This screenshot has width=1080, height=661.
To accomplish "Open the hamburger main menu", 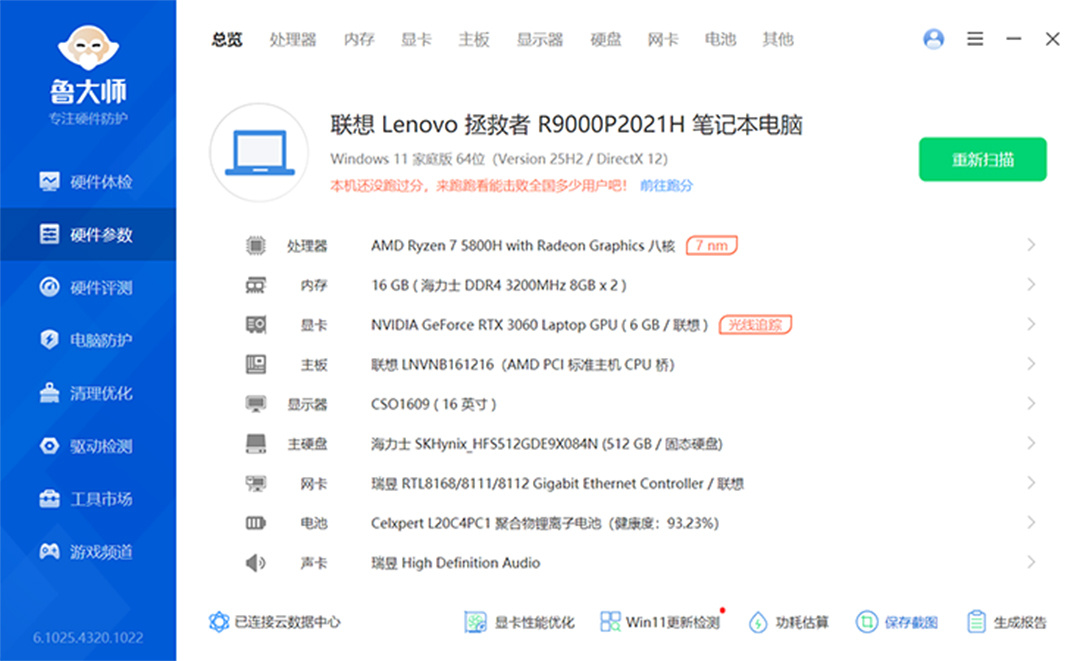I will click(975, 39).
